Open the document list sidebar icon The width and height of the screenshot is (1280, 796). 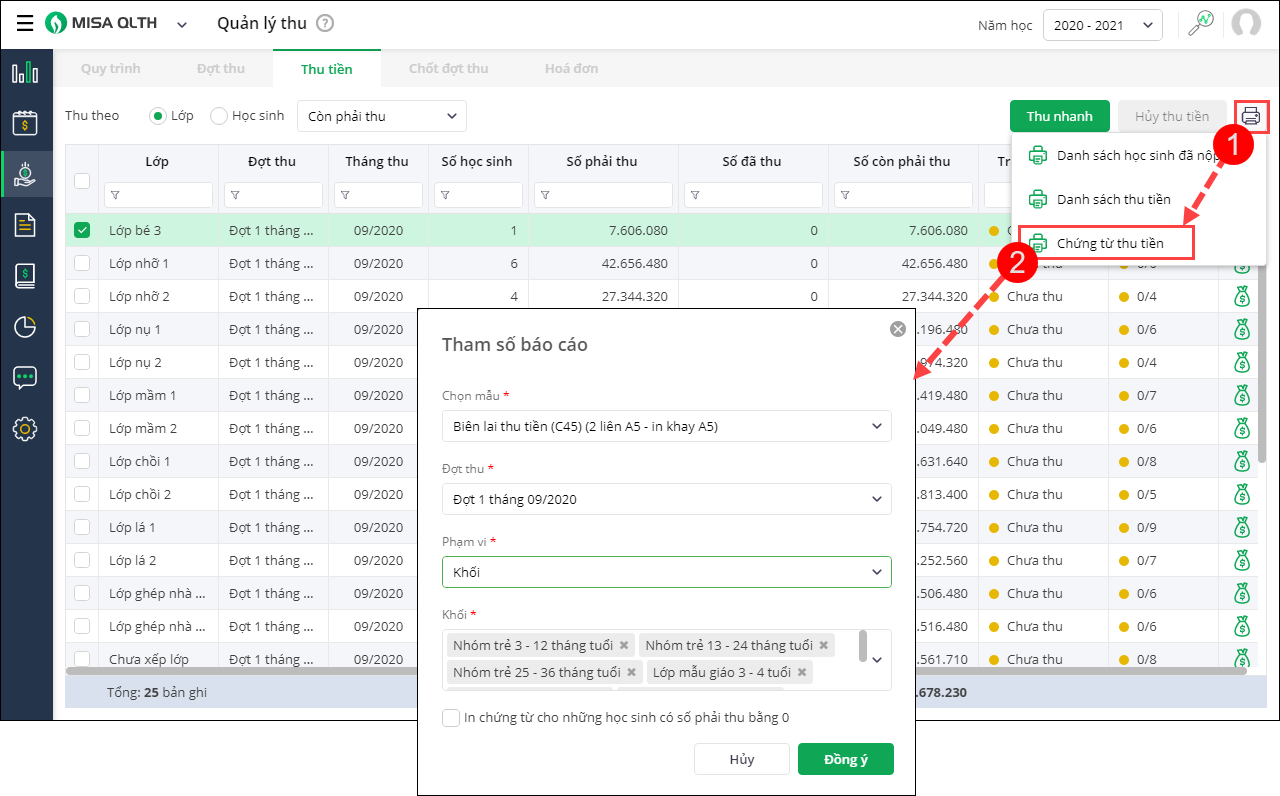25,225
